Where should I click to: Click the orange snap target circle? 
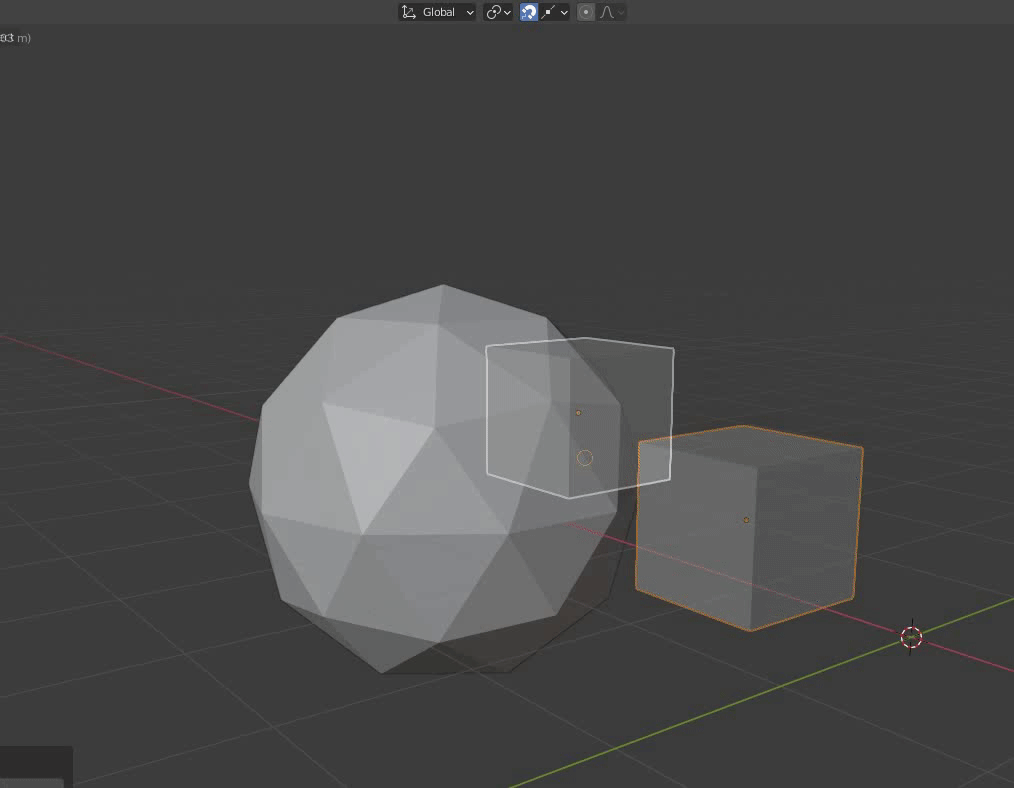point(585,458)
